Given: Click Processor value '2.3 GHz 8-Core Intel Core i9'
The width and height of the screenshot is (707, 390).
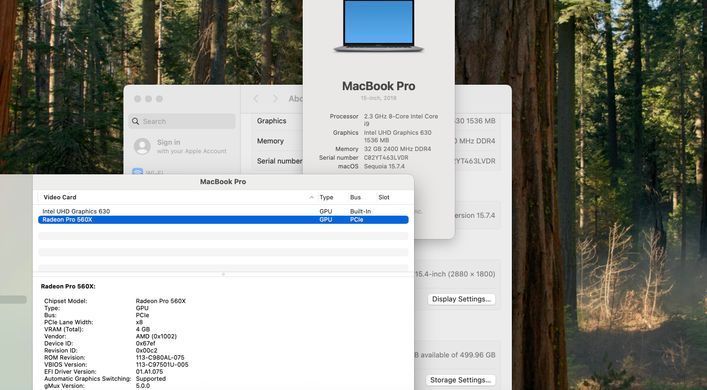Looking at the screenshot, I should pos(401,119).
